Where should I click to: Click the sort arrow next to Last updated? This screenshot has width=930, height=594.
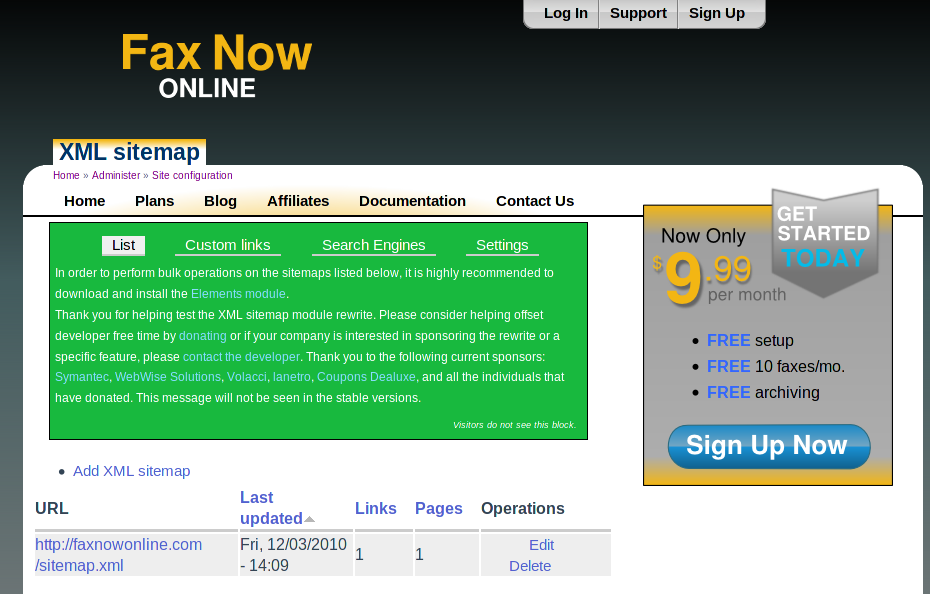click(x=309, y=519)
